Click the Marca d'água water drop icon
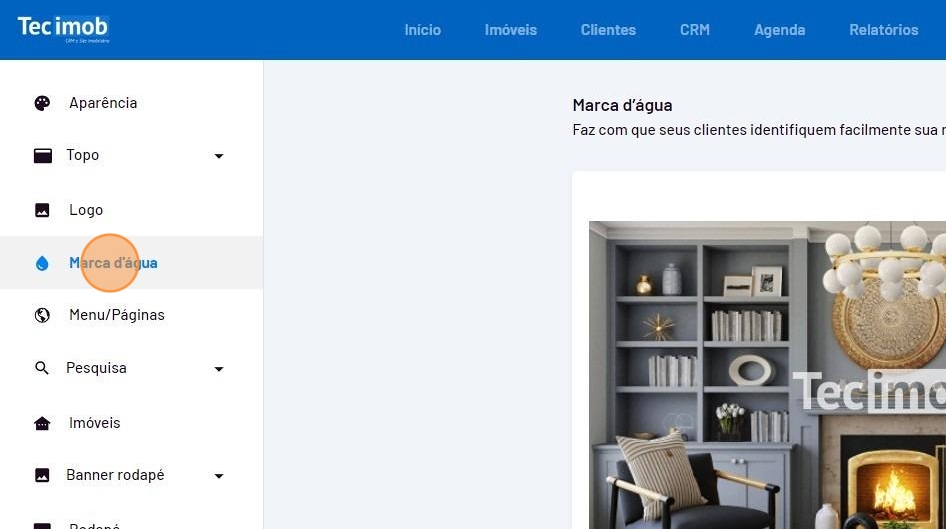 [42, 263]
